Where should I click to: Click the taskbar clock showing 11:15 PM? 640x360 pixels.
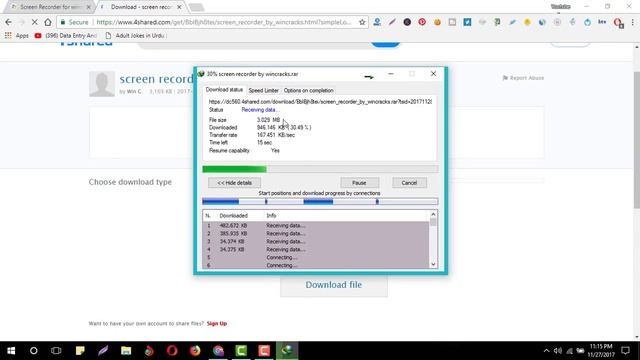pyautogui.click(x=601, y=351)
